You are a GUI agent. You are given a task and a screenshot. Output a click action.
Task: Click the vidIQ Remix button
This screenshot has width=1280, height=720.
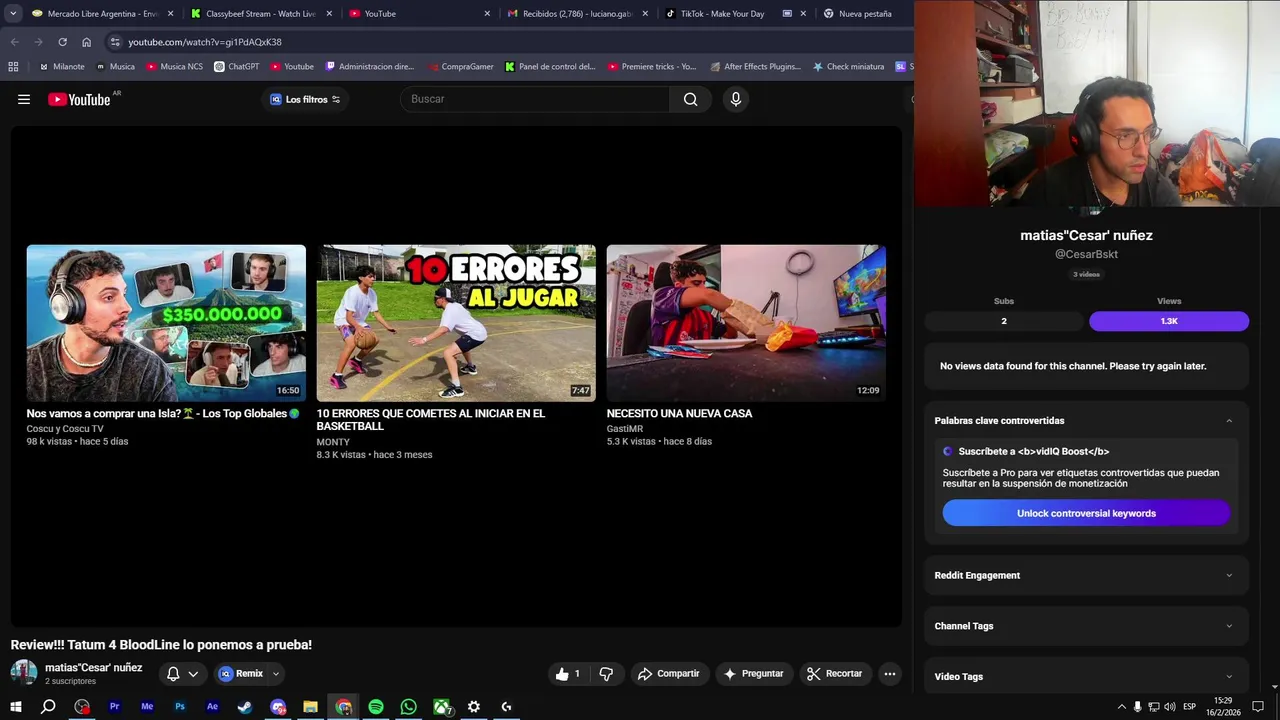click(x=241, y=674)
